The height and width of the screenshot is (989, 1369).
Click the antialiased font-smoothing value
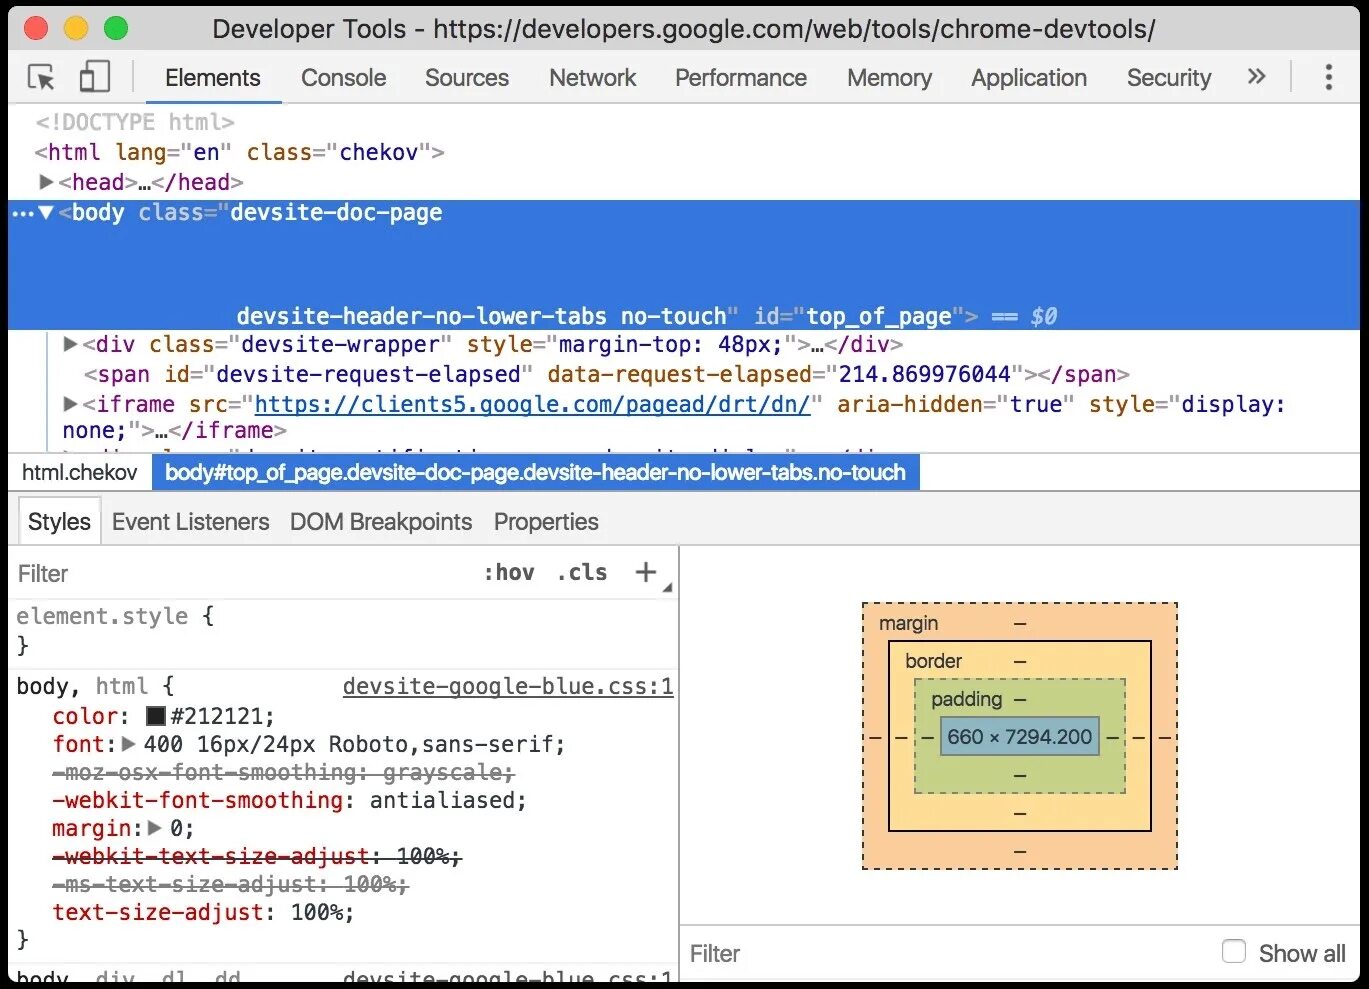pyautogui.click(x=444, y=800)
